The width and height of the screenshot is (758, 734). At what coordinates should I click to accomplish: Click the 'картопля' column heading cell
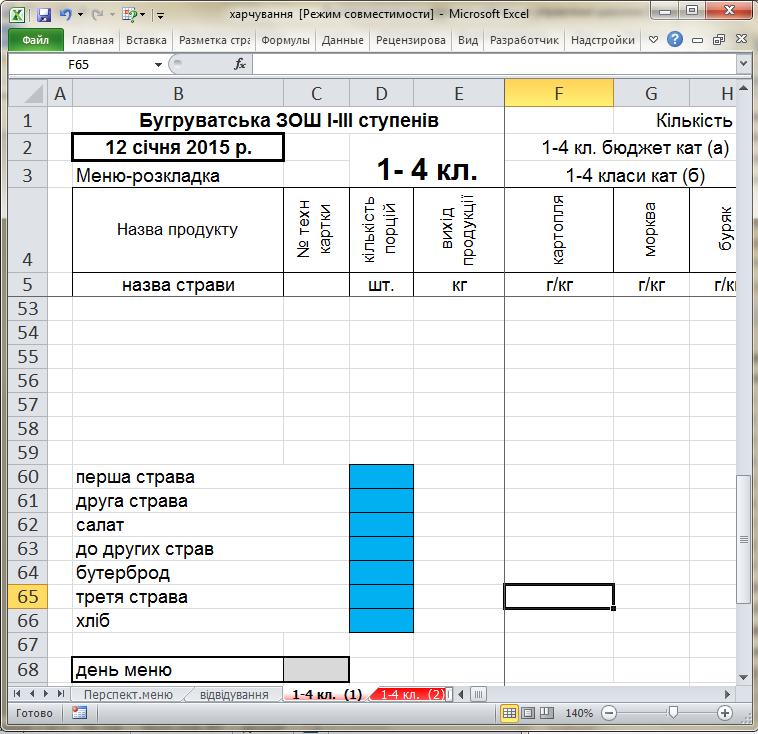click(x=559, y=230)
